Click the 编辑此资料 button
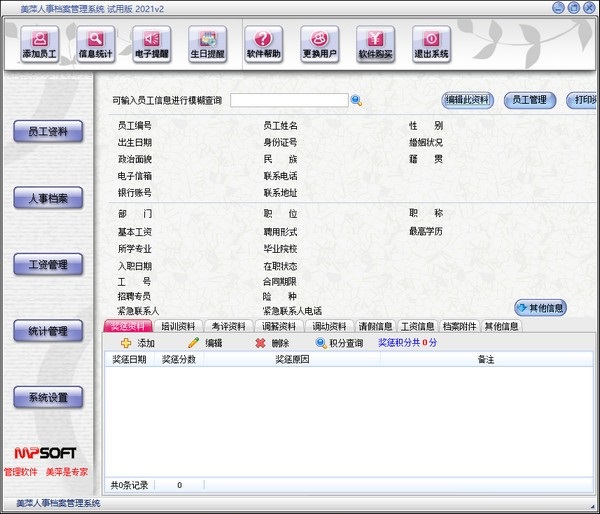600x514 pixels. point(467,100)
